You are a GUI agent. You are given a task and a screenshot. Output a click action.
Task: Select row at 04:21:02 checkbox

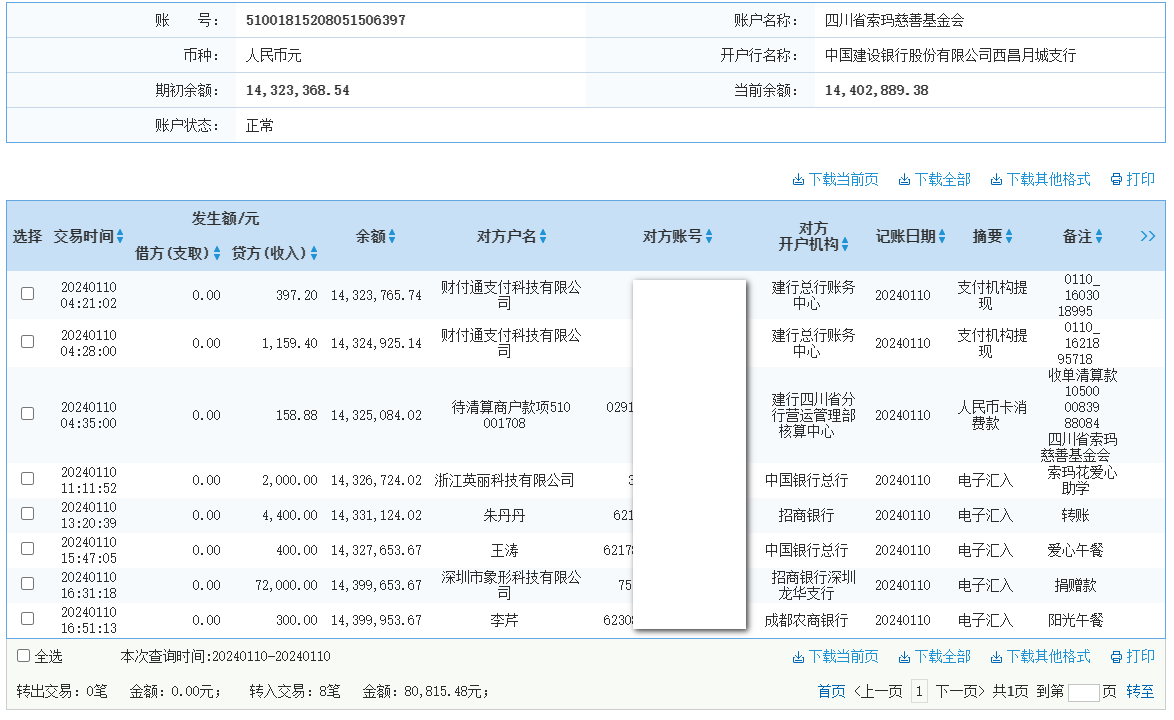click(28, 293)
